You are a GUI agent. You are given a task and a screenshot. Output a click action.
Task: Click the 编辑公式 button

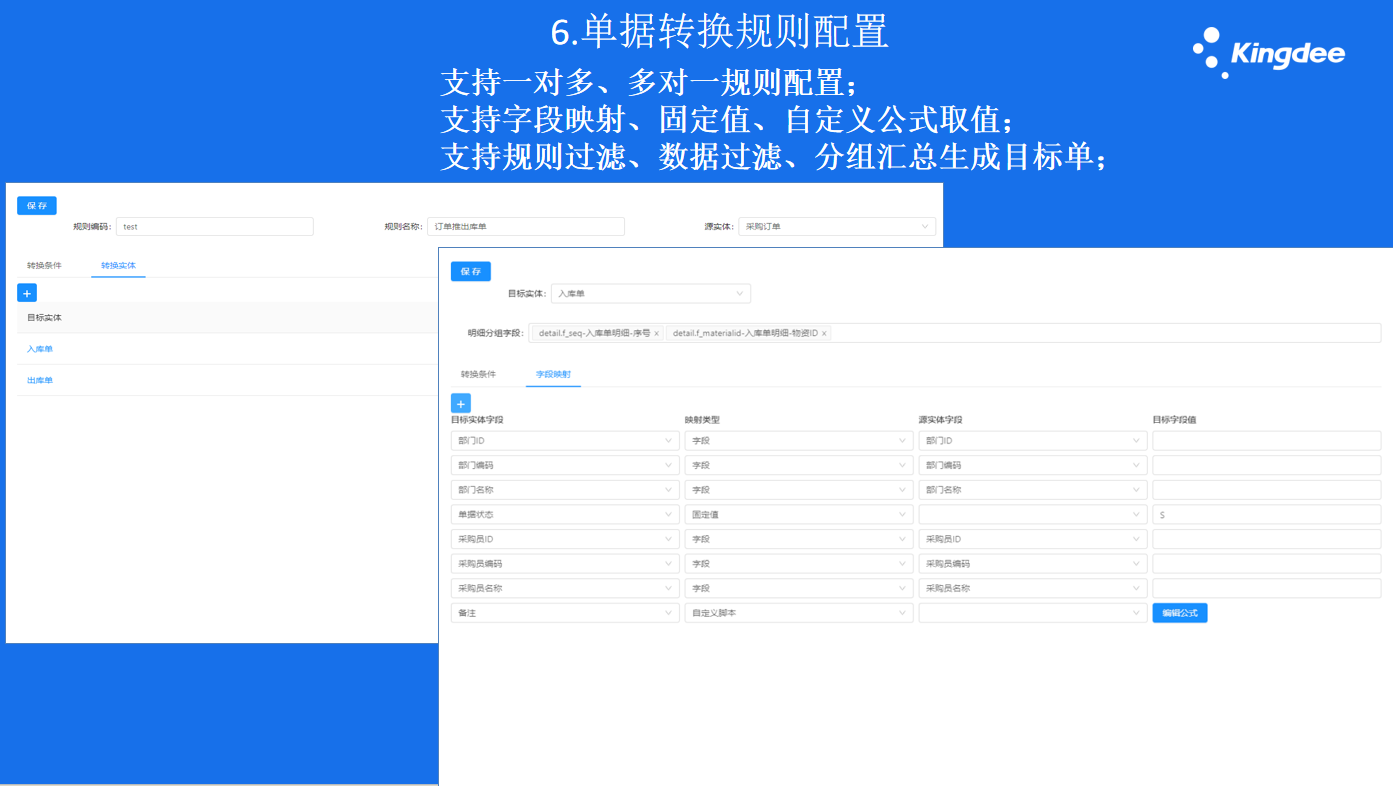pyautogui.click(x=1179, y=613)
